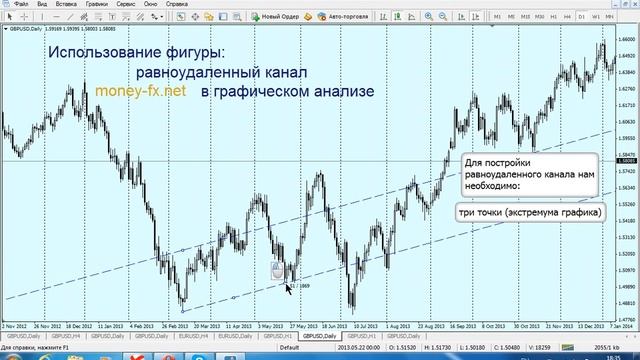Open the Вставка menu

click(66, 4)
